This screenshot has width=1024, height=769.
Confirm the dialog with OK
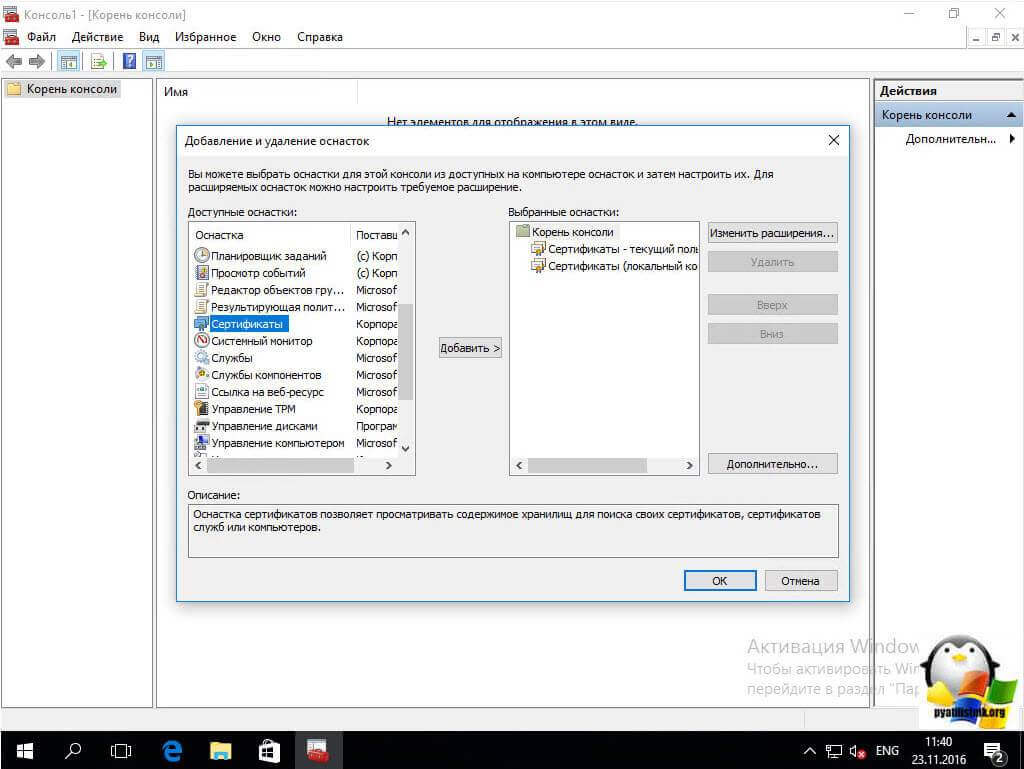click(x=719, y=580)
